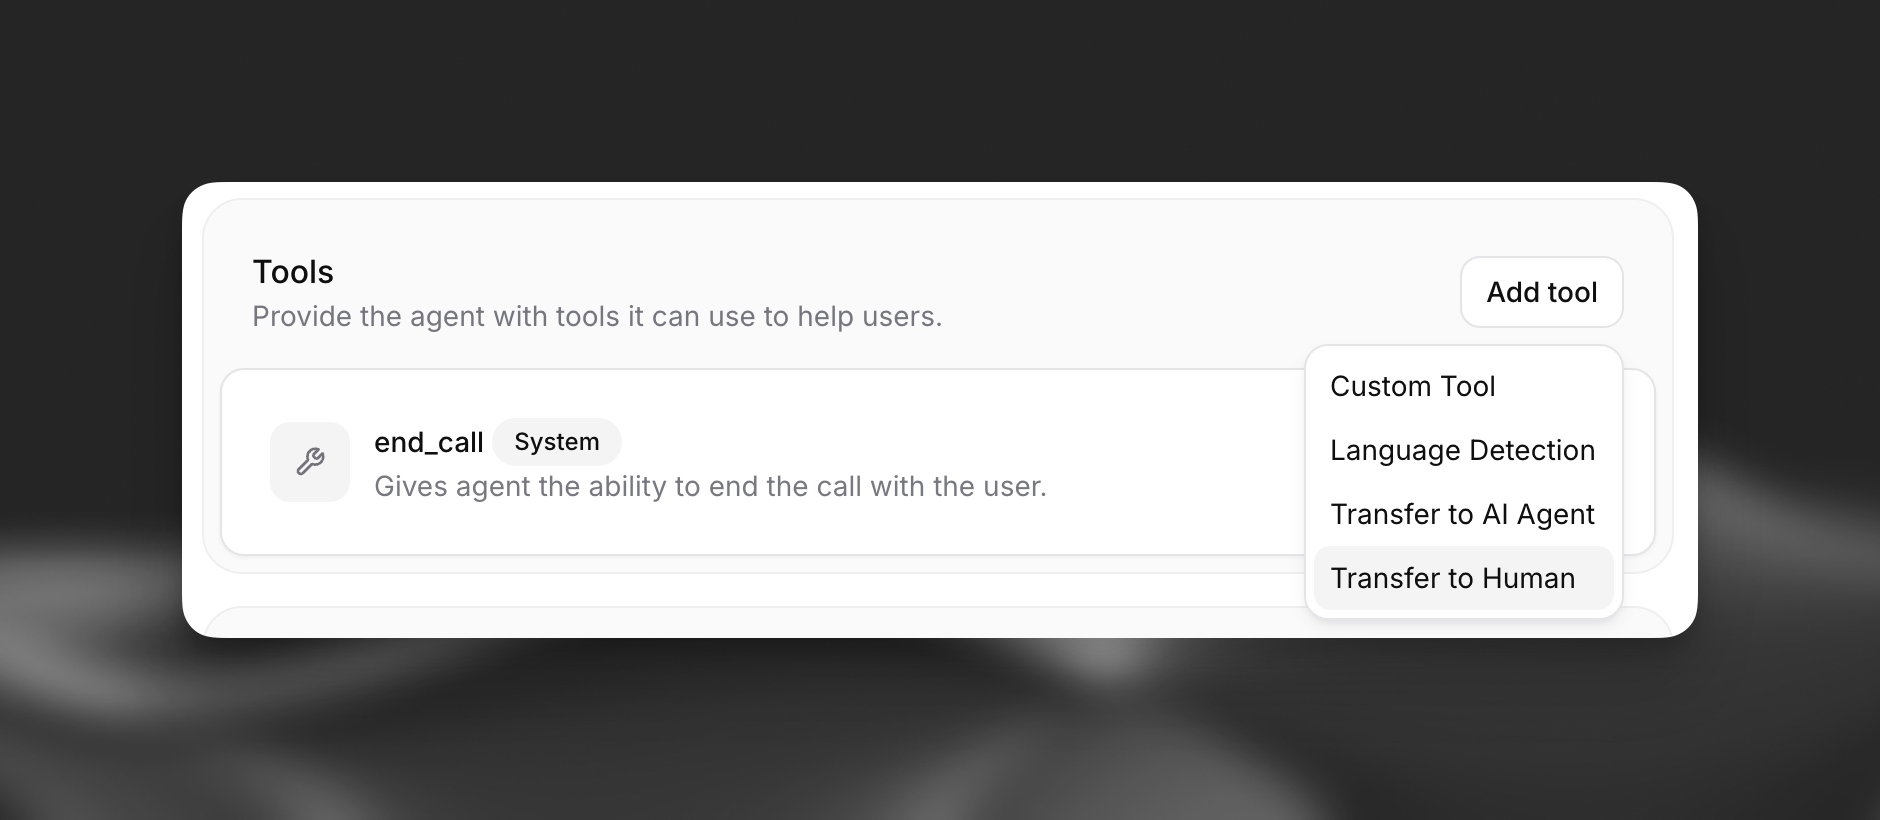Screen dimensions: 1880x820
Task: Click inside the end_call description area
Action: [x=711, y=486]
